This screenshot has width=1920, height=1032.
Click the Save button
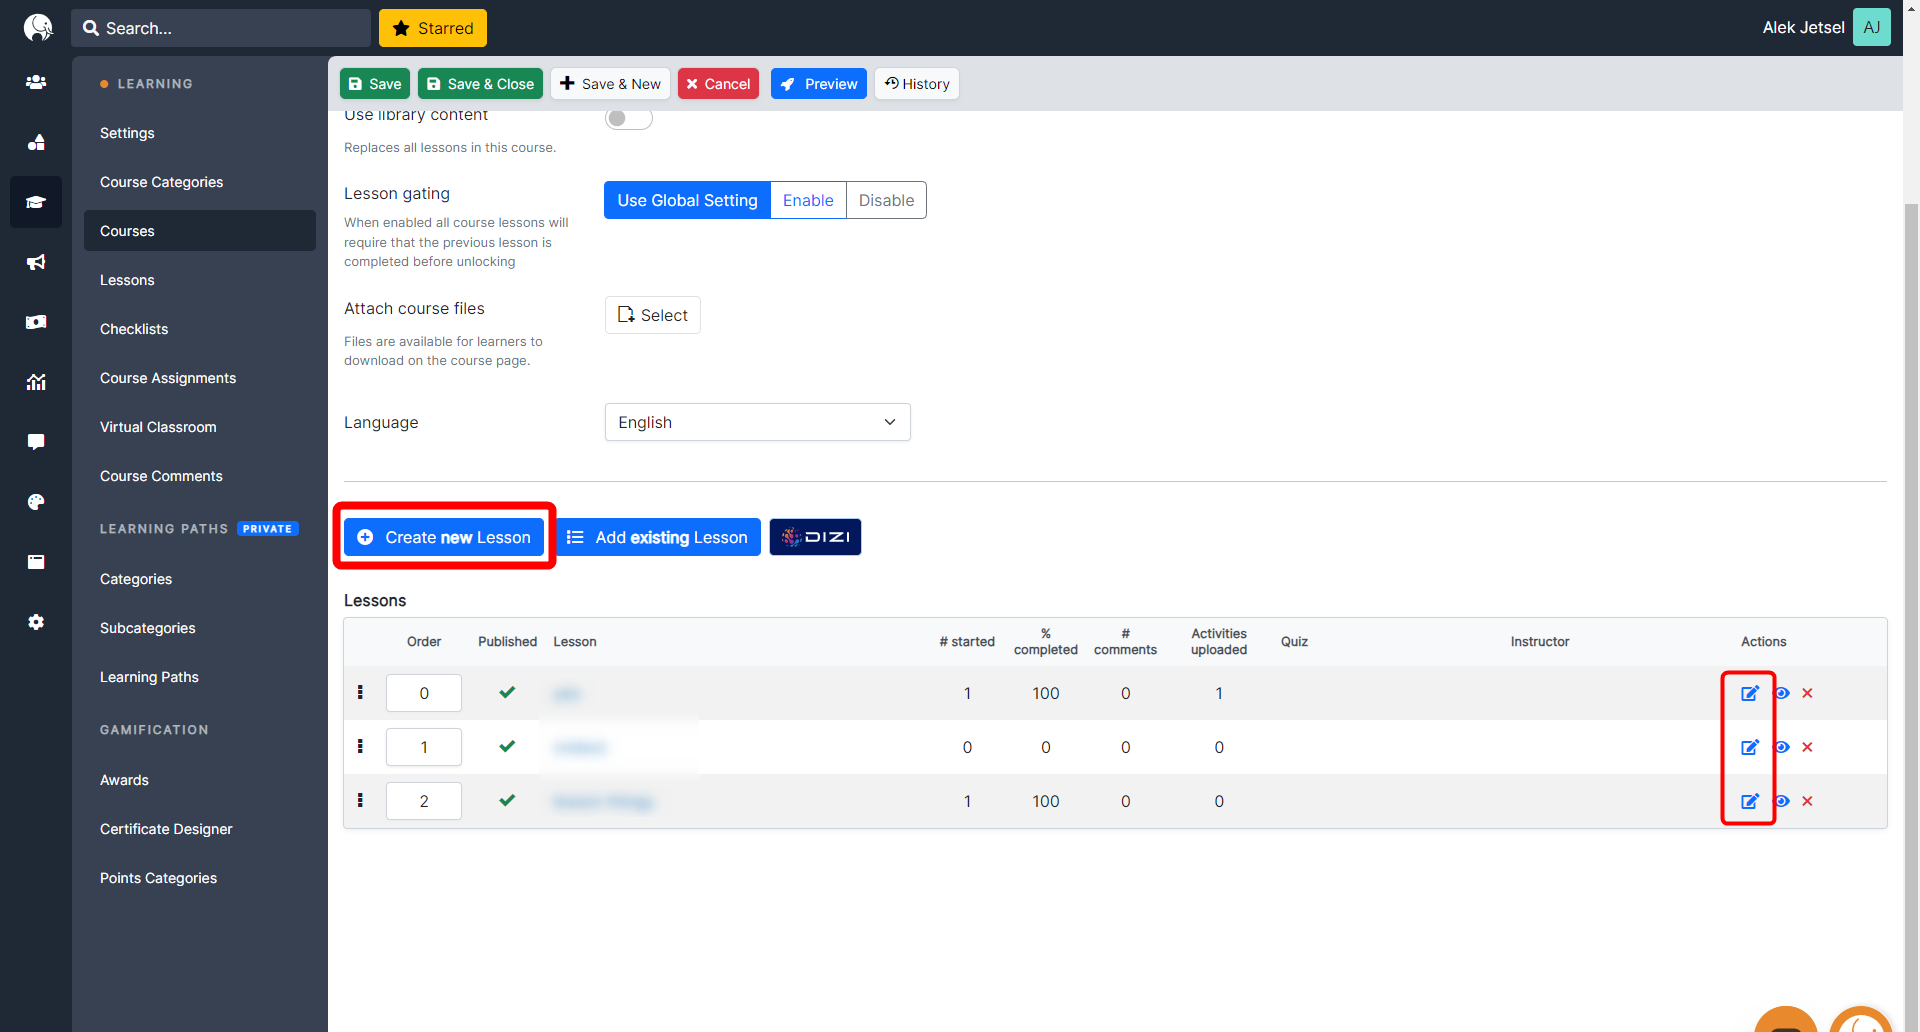click(x=375, y=84)
